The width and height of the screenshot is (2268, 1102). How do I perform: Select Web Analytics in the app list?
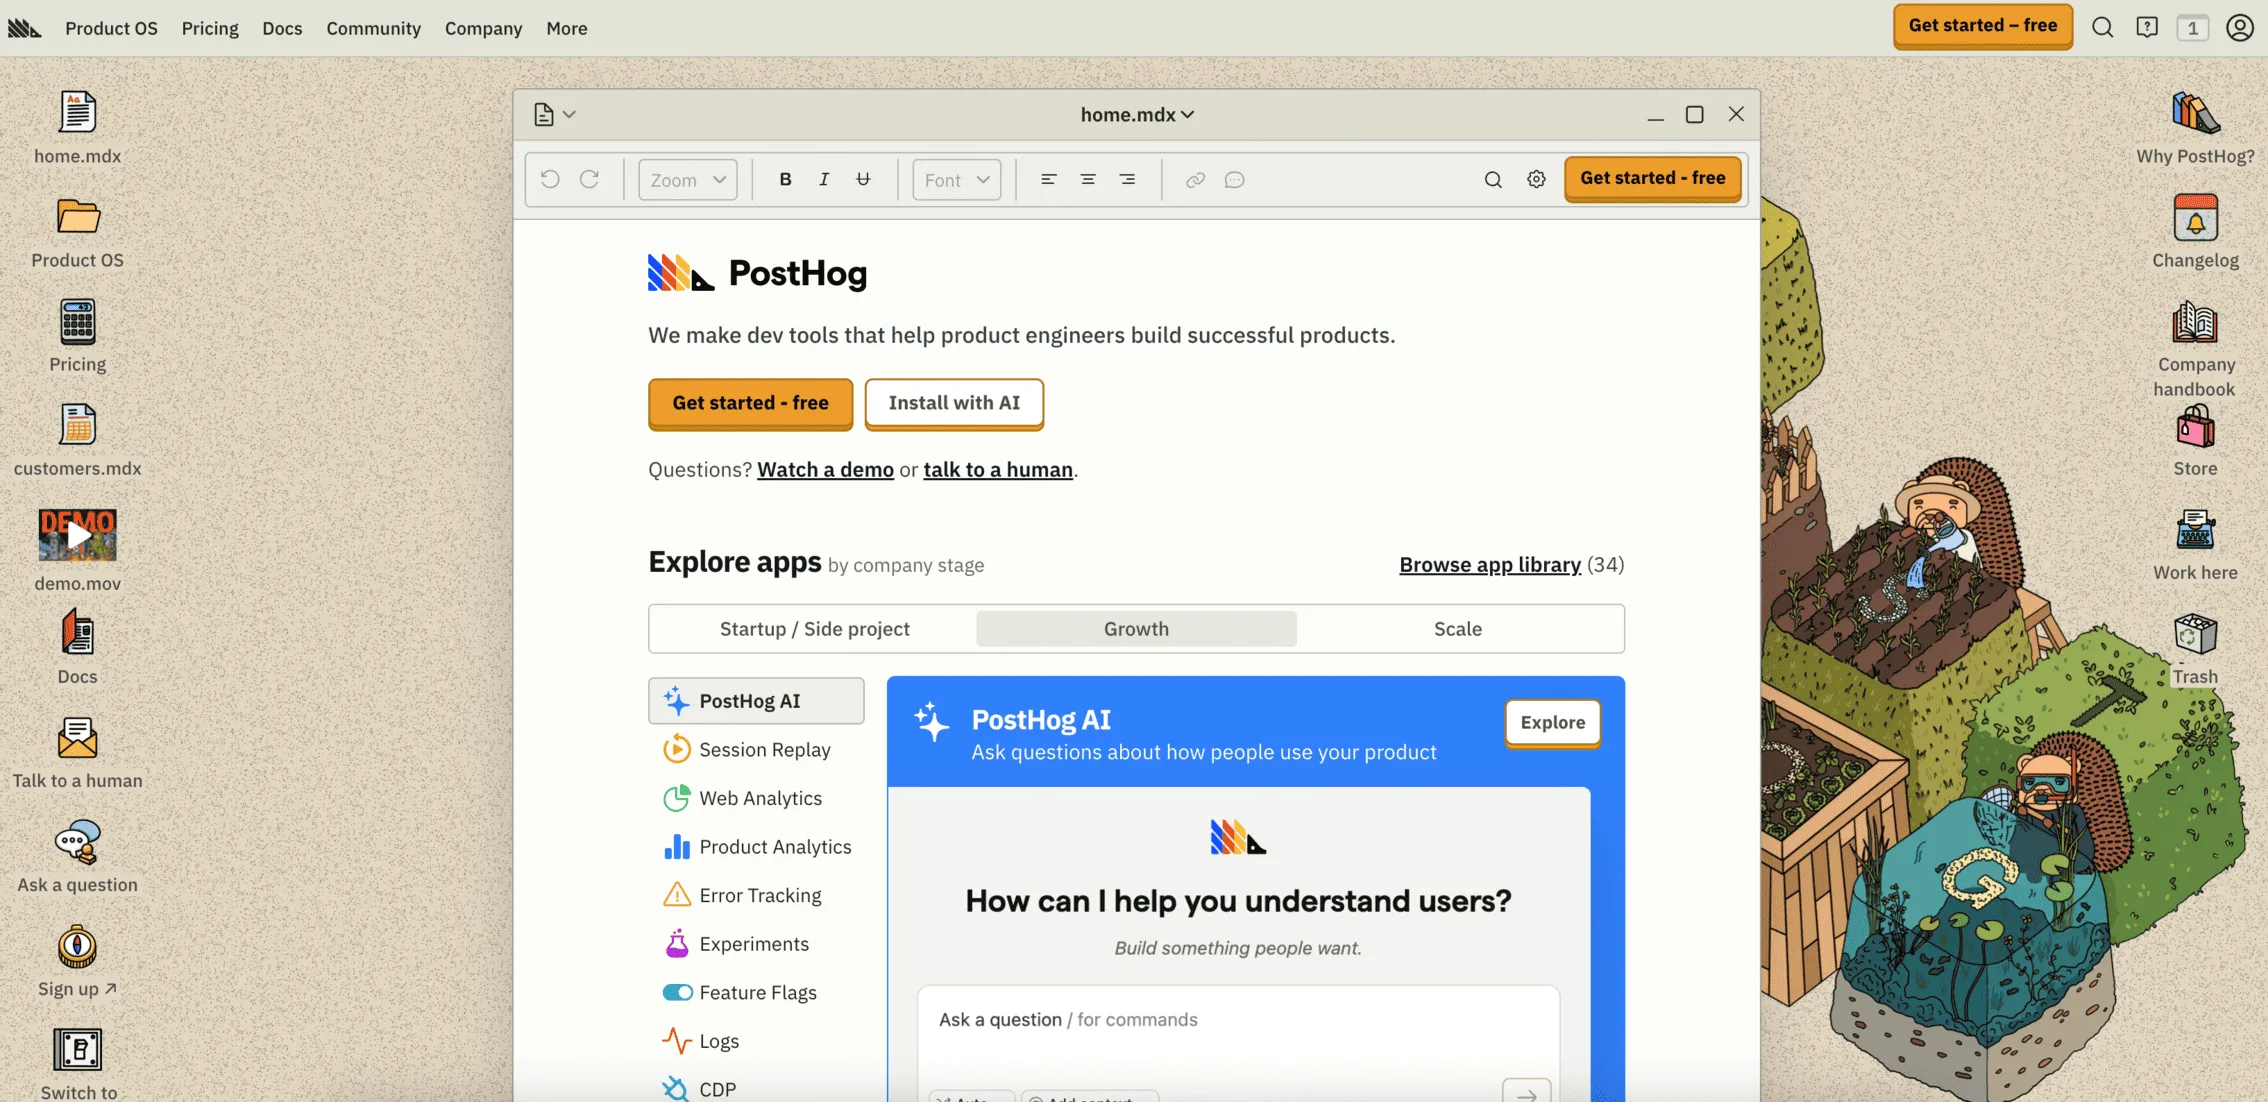pos(756,799)
